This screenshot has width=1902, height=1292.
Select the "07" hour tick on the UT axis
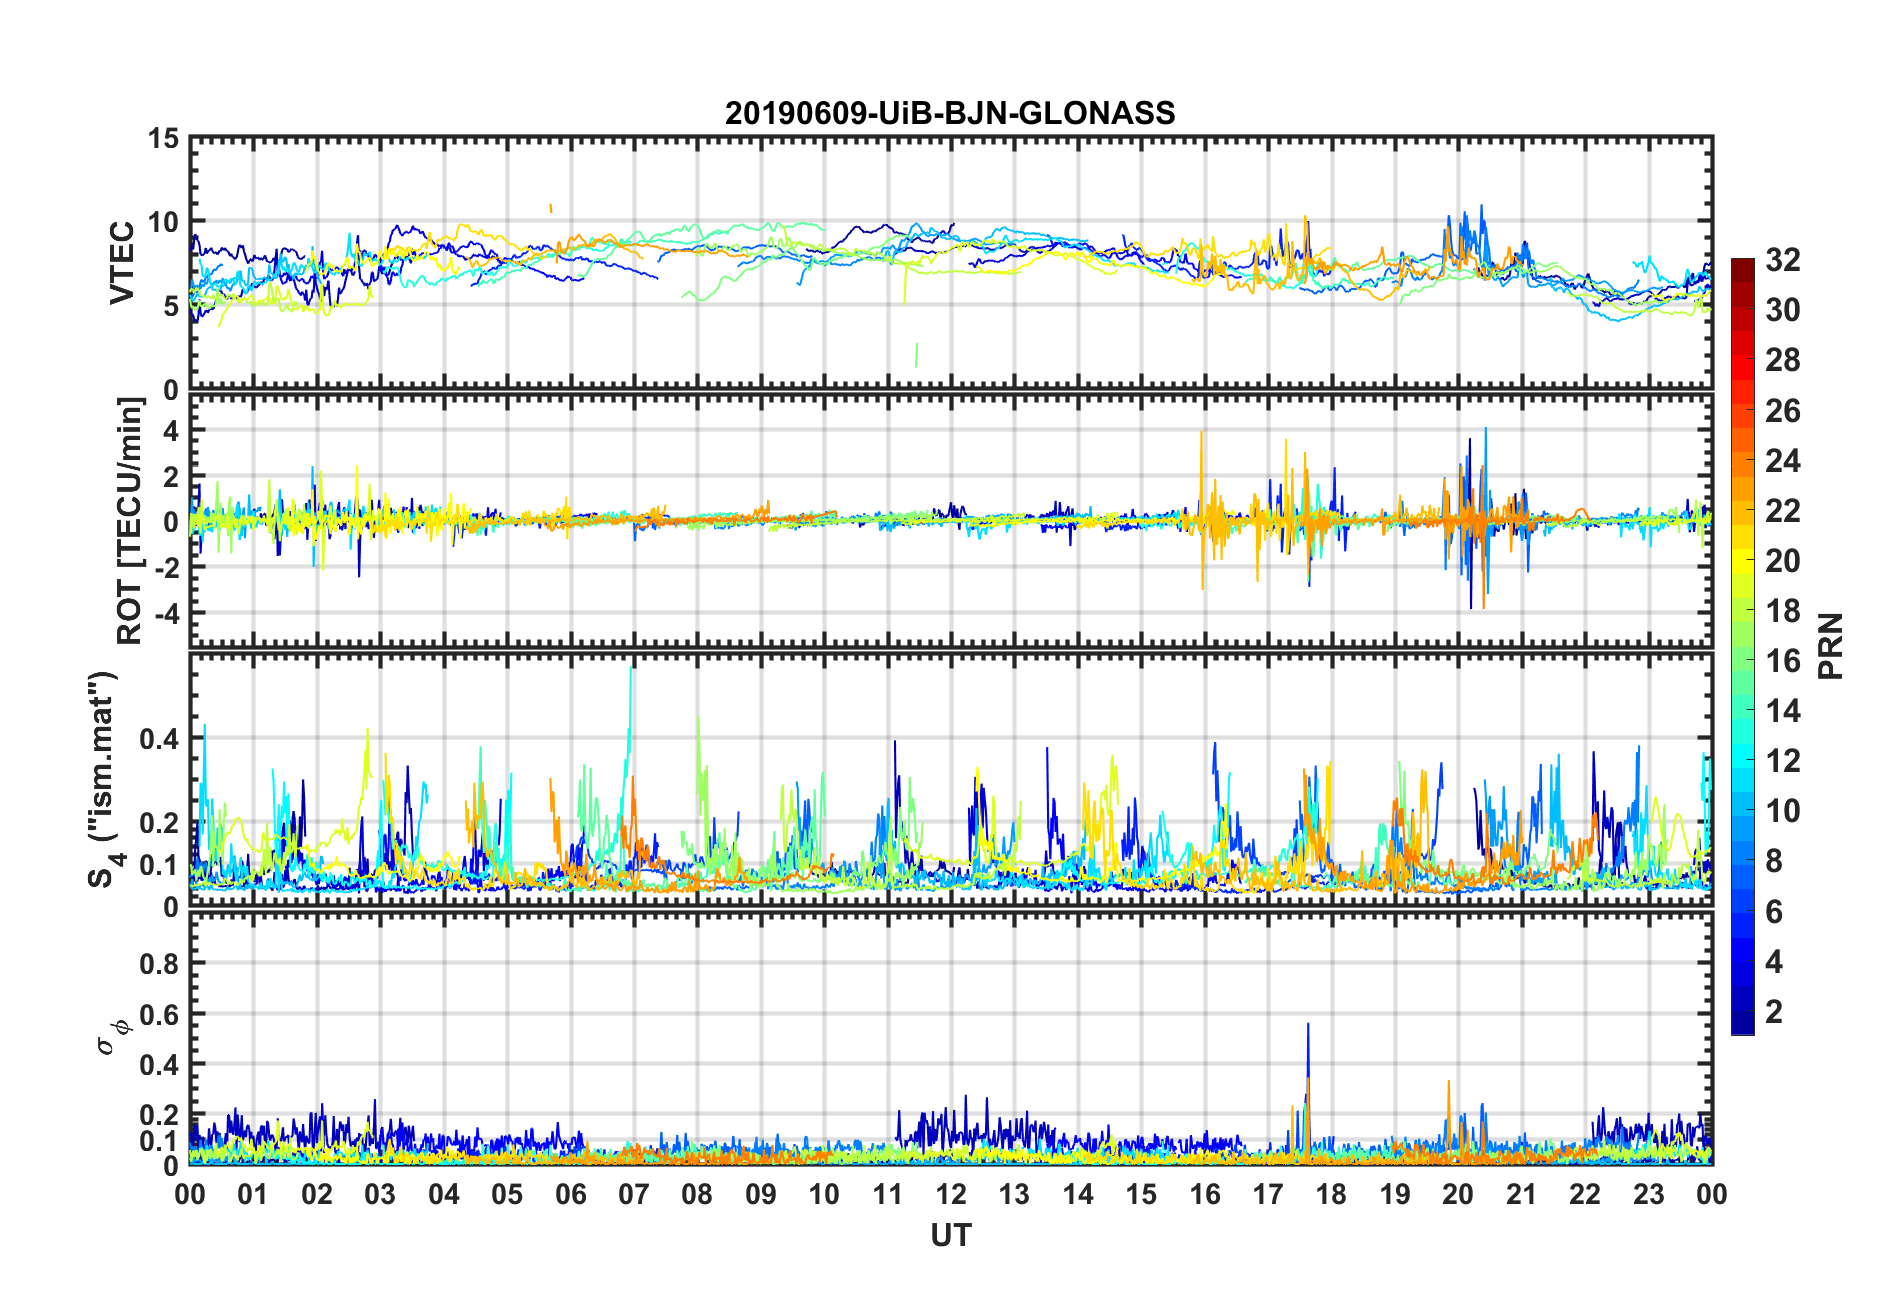[634, 1194]
